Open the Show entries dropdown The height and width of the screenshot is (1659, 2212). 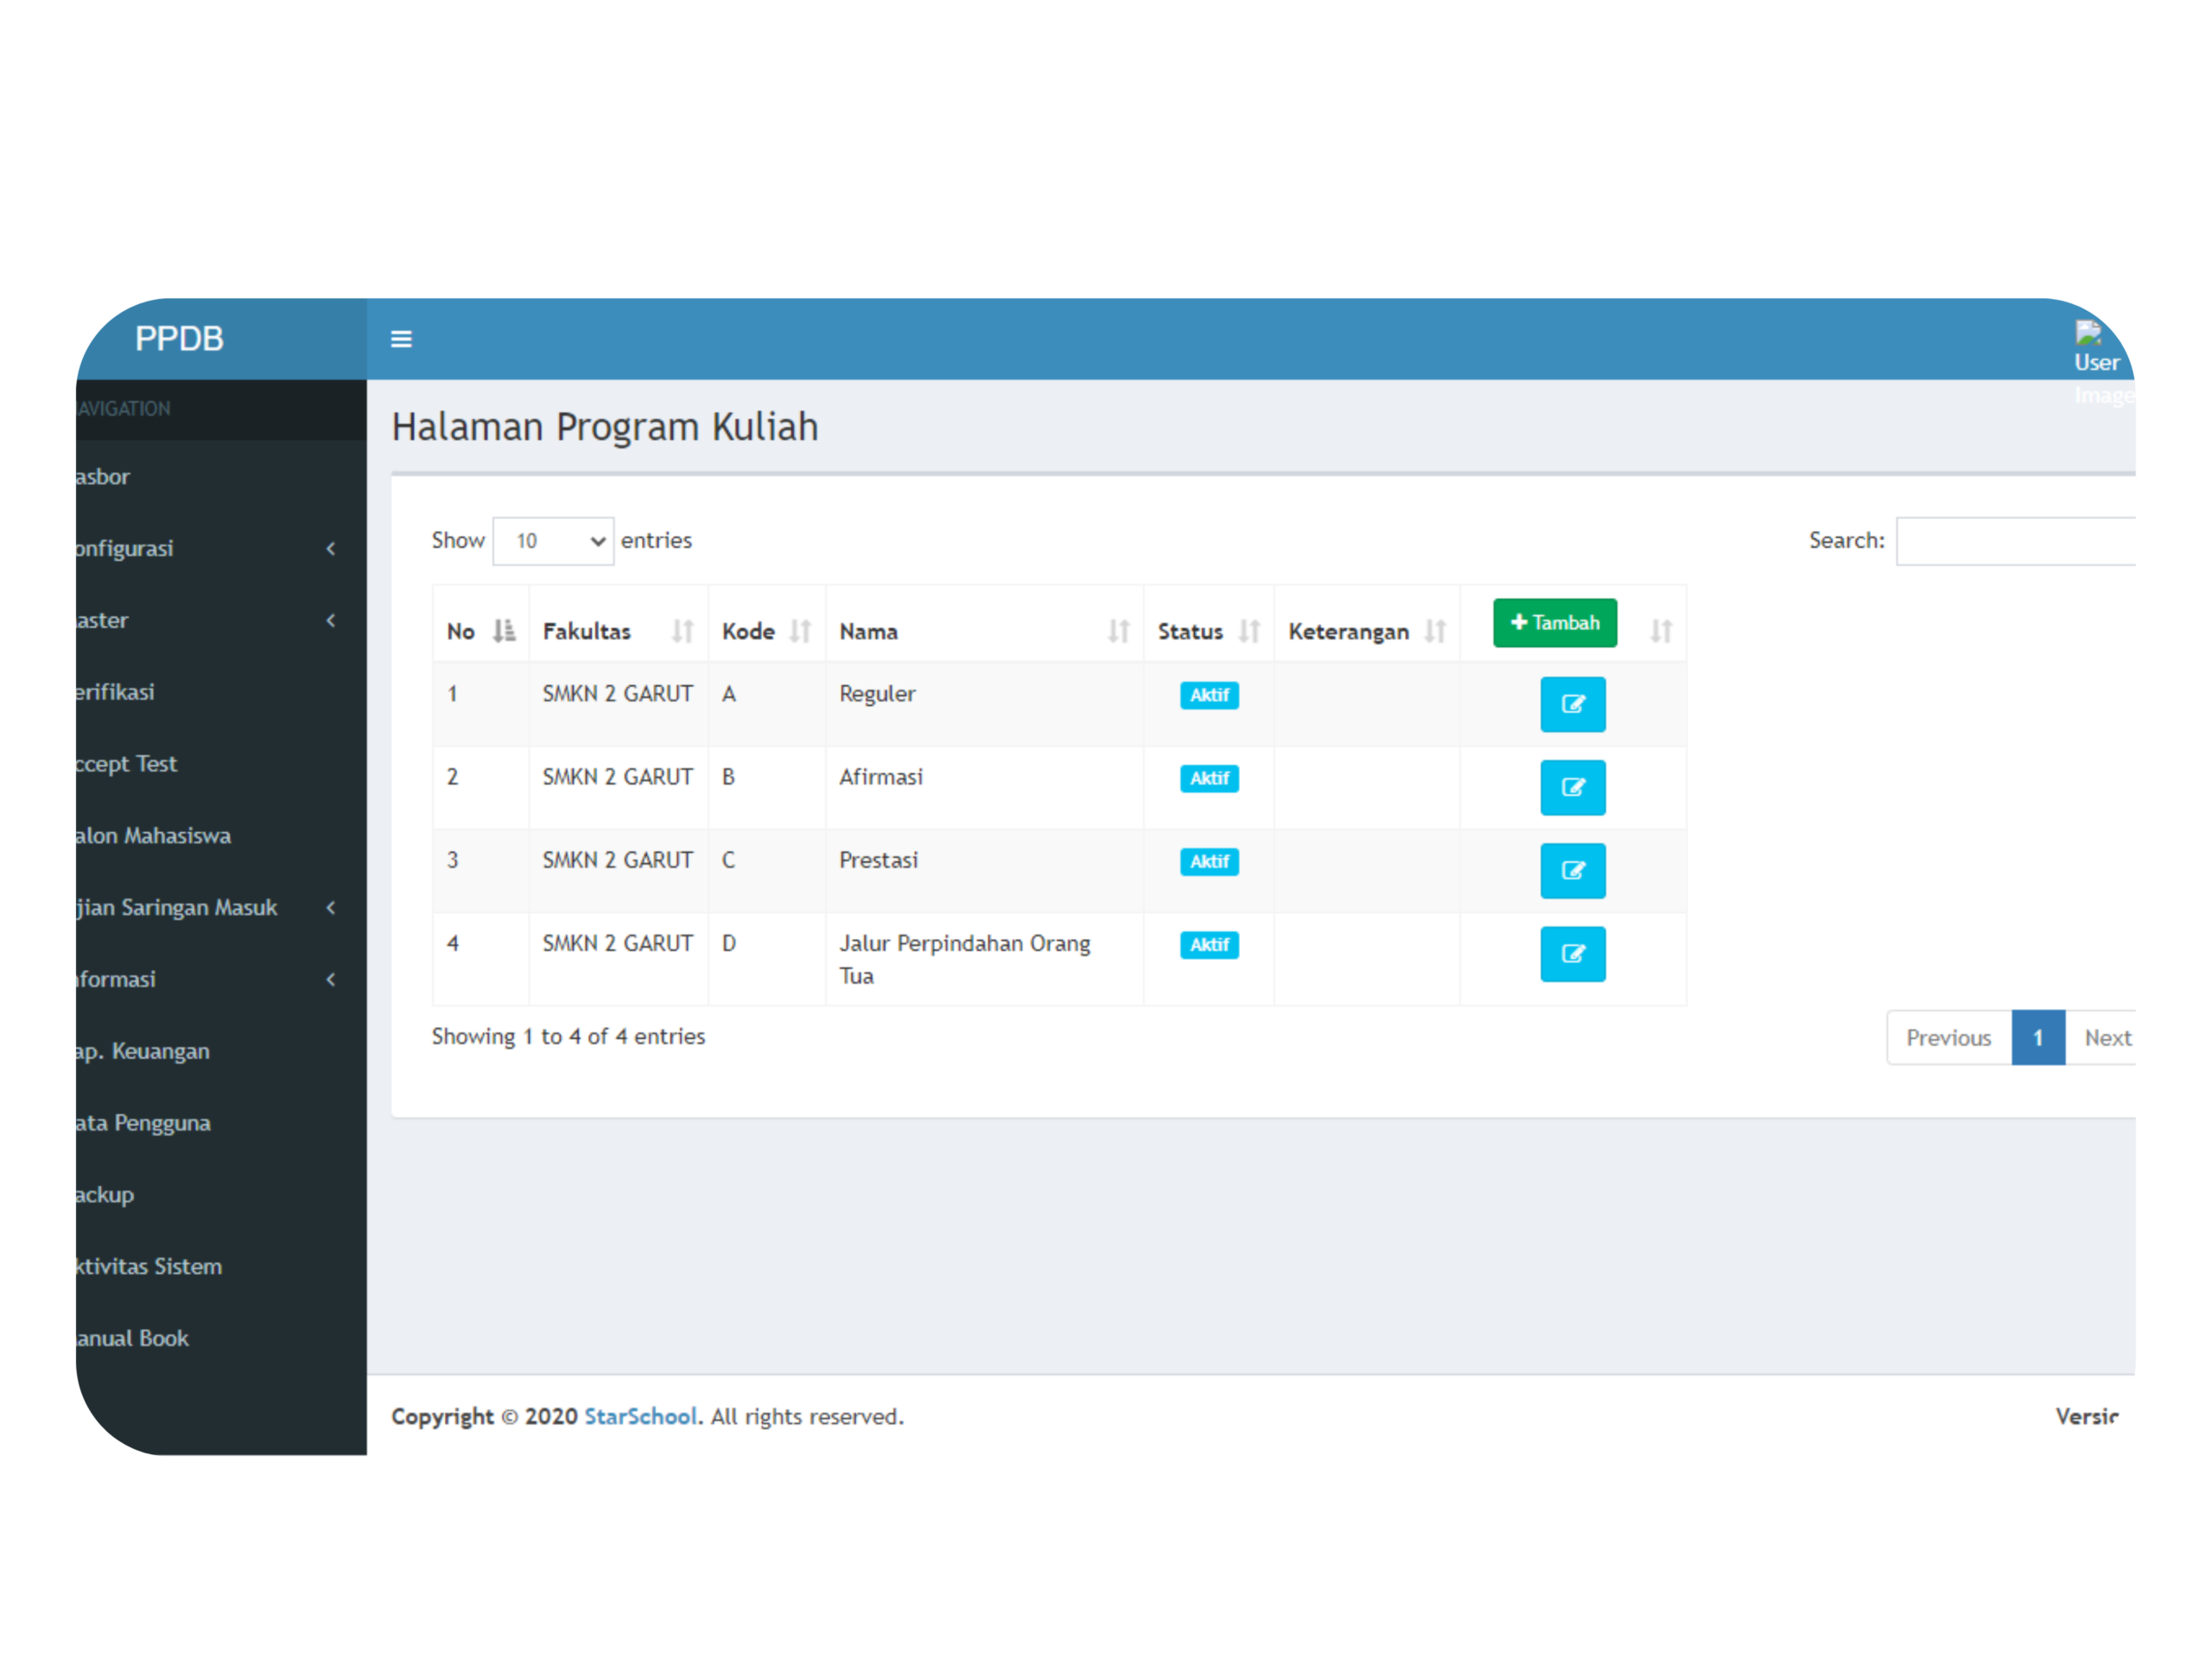click(x=553, y=541)
